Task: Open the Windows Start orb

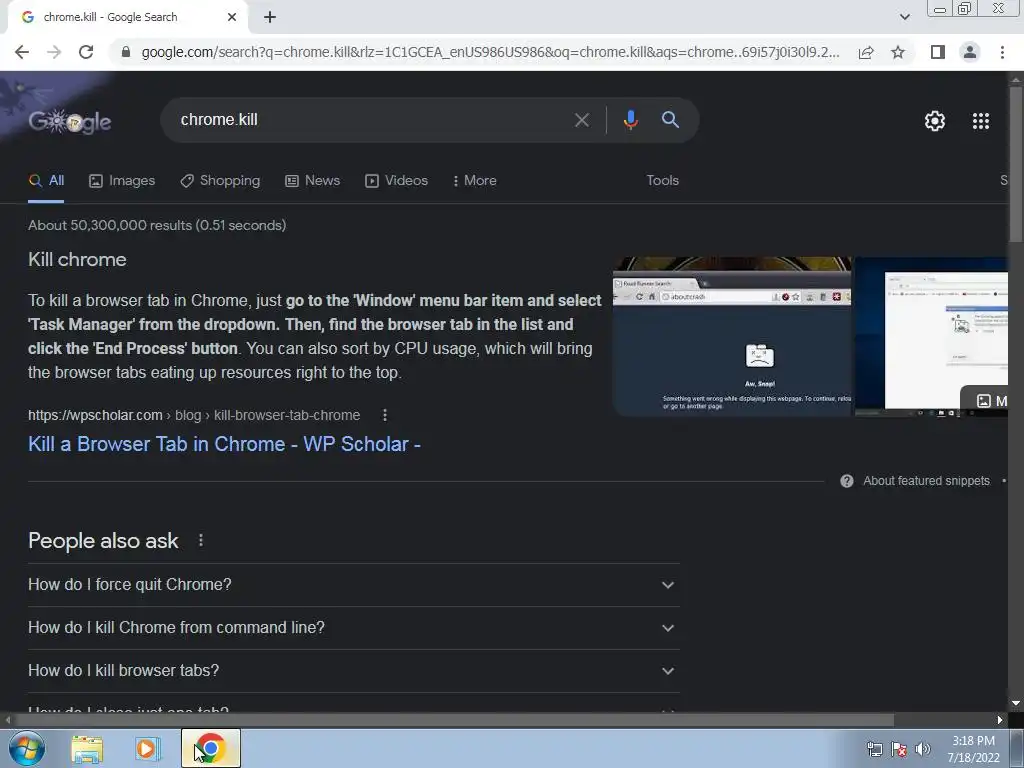Action: (x=27, y=748)
